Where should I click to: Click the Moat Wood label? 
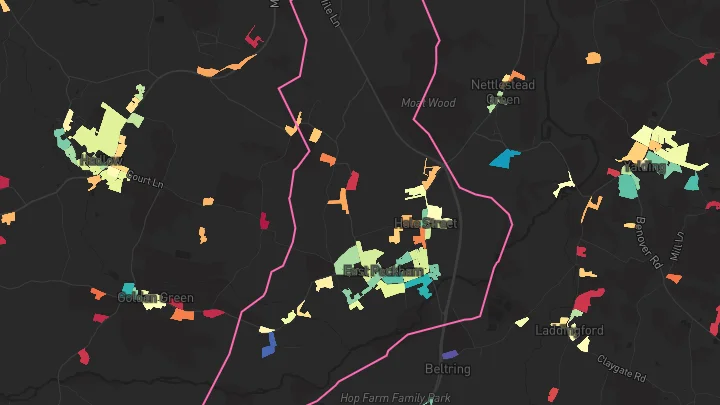[428, 103]
